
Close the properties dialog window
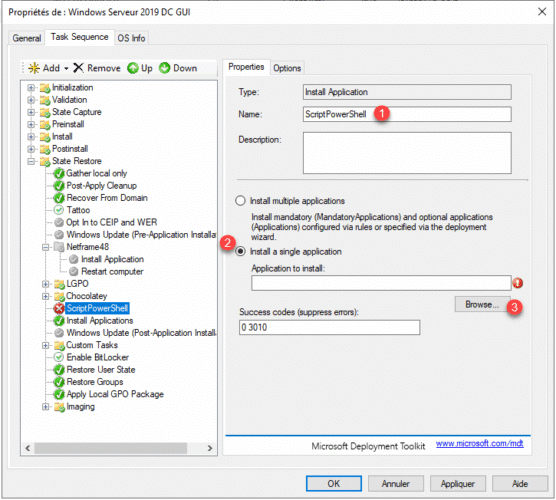(542, 12)
